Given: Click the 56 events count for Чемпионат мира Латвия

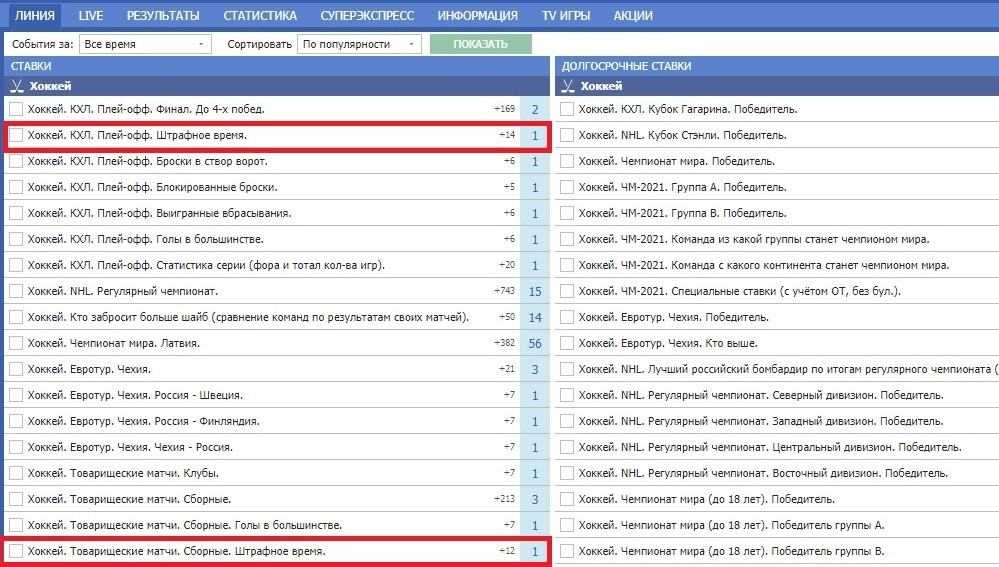Looking at the screenshot, I should tap(535, 344).
